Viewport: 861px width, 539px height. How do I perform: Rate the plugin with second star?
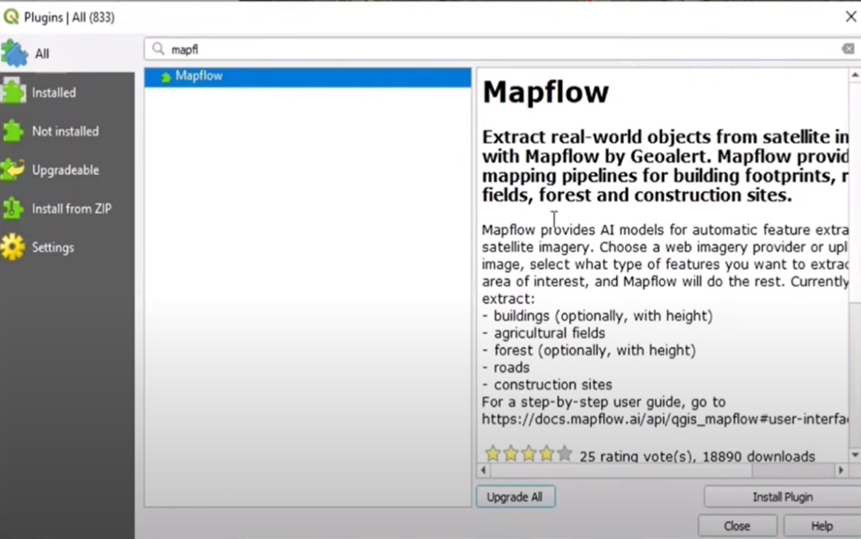[x=511, y=453]
